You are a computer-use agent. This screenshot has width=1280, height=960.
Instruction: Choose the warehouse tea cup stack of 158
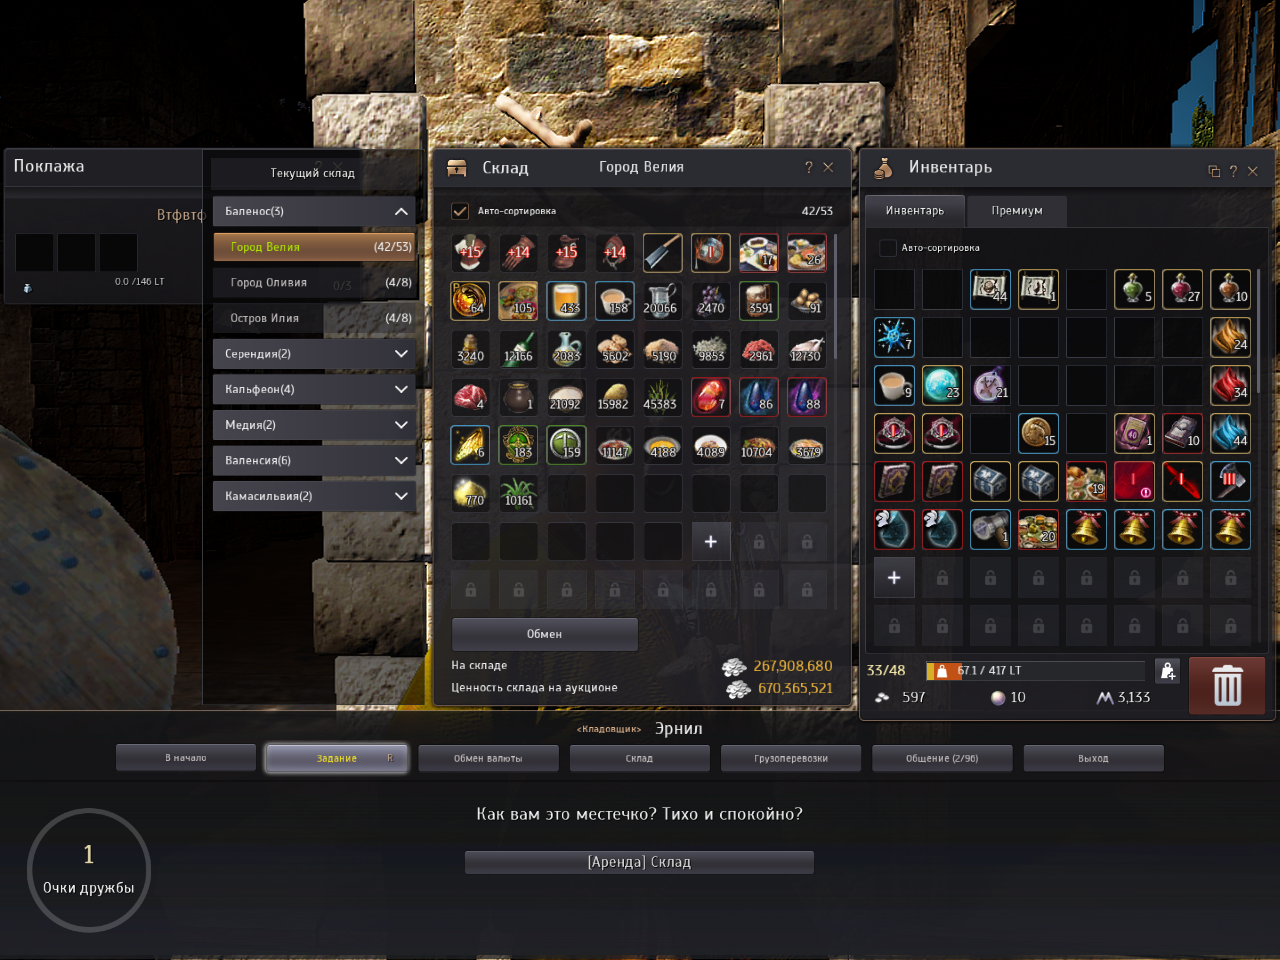click(614, 301)
